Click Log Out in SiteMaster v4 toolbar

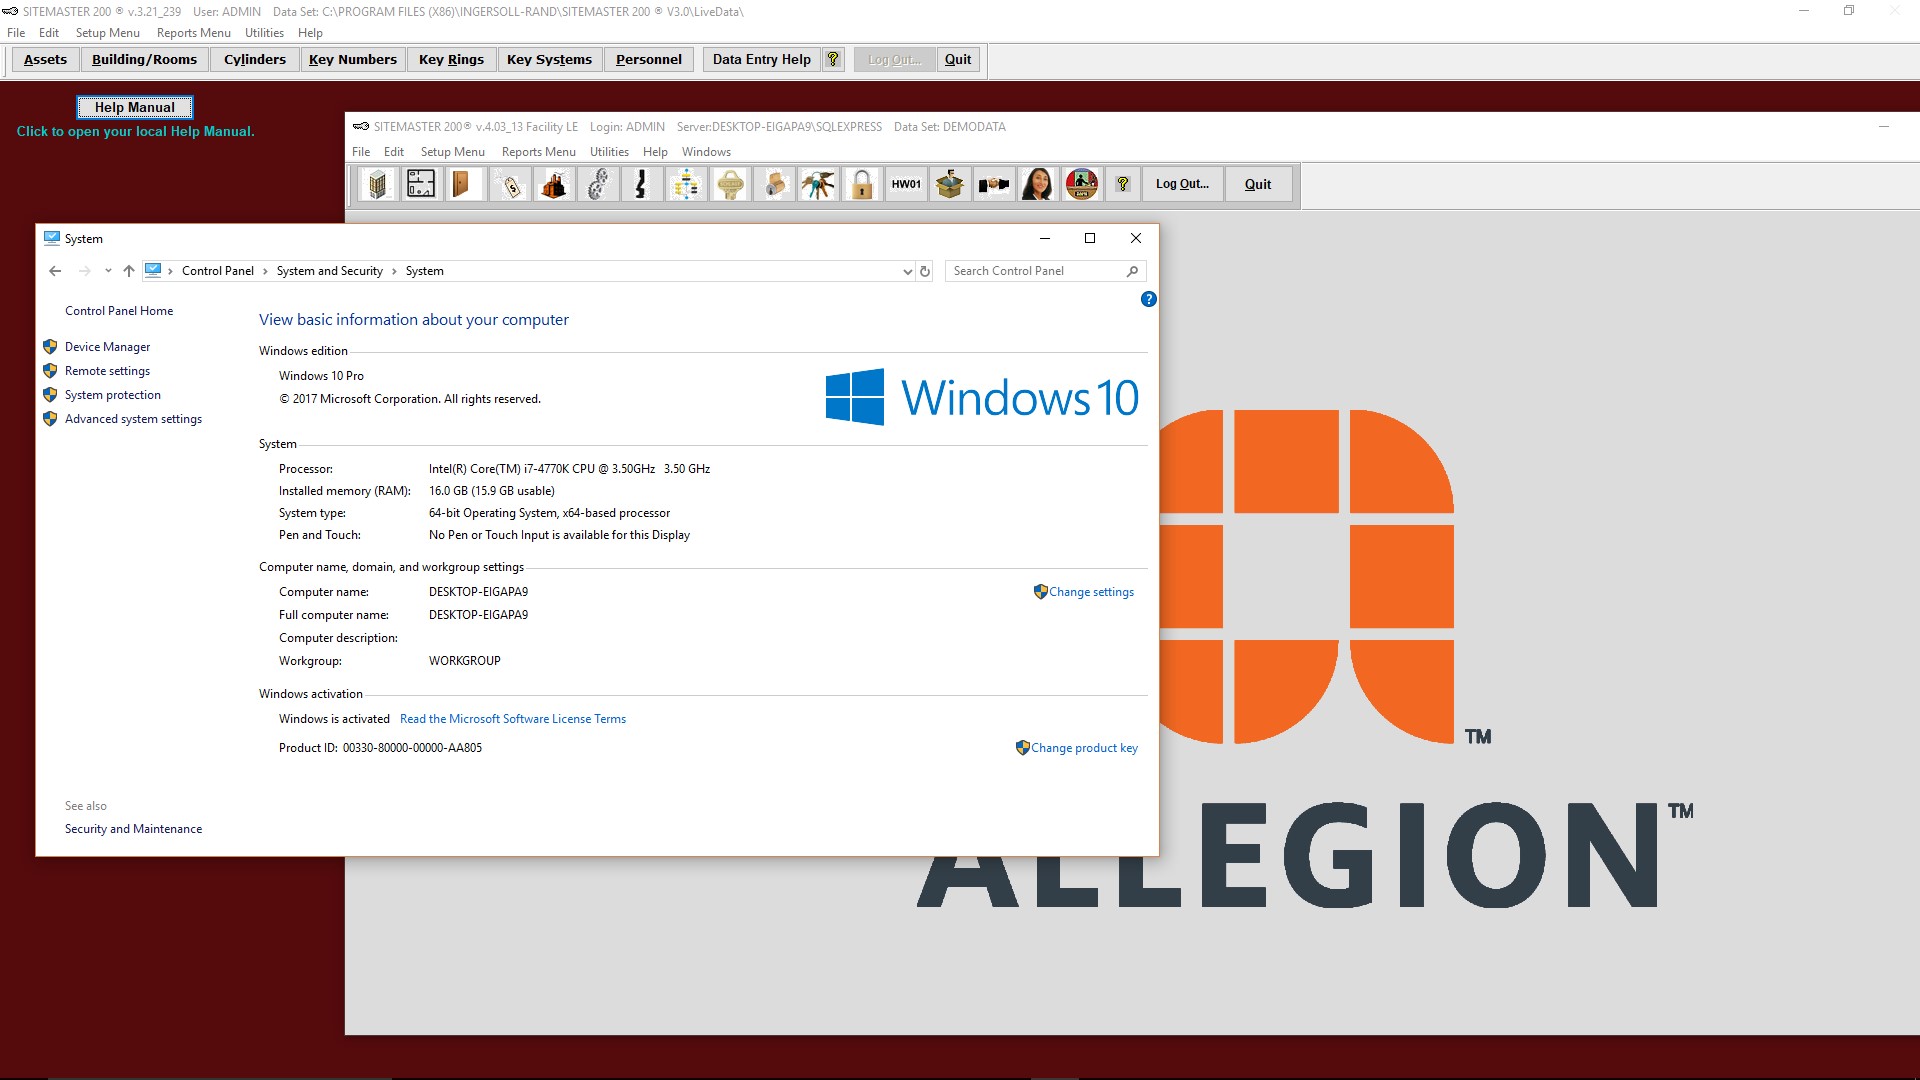point(1182,184)
